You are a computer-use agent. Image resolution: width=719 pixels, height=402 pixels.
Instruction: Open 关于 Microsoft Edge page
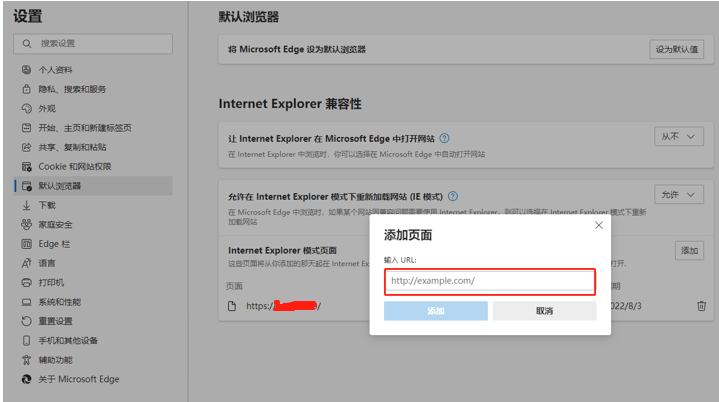[x=94, y=379]
